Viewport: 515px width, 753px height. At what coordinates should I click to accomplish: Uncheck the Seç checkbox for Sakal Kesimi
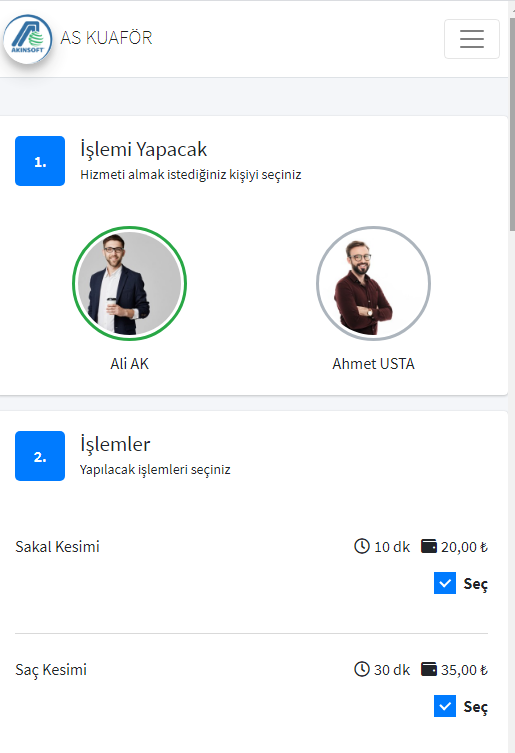445,583
